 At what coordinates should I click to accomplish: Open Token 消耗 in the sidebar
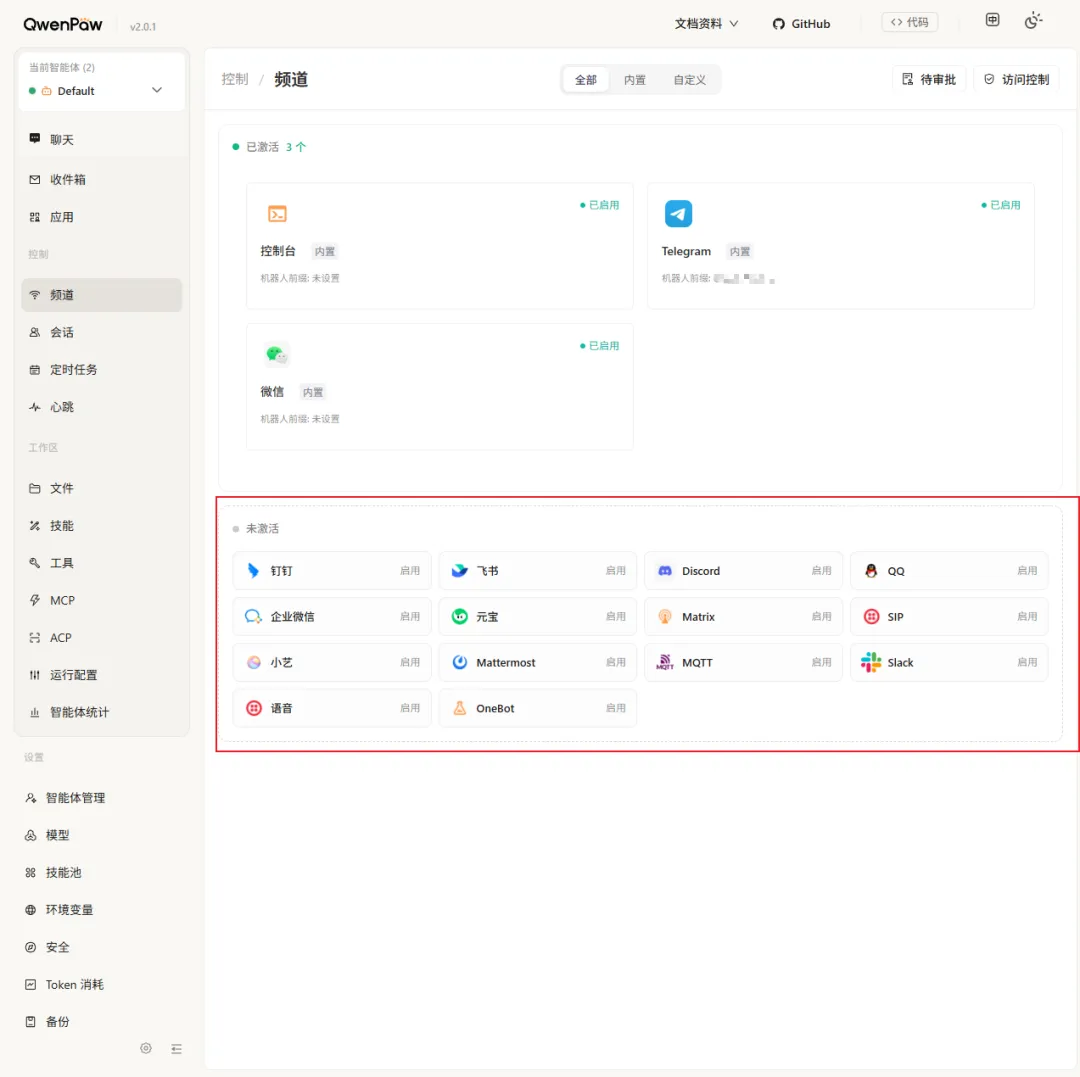[101, 985]
